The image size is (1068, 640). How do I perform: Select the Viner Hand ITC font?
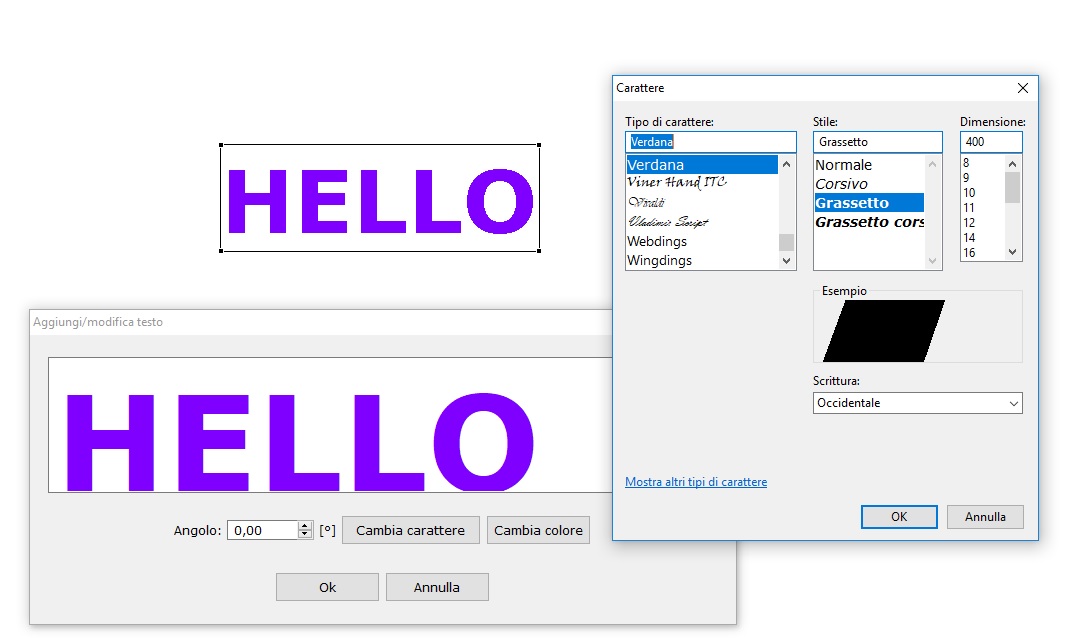676,183
